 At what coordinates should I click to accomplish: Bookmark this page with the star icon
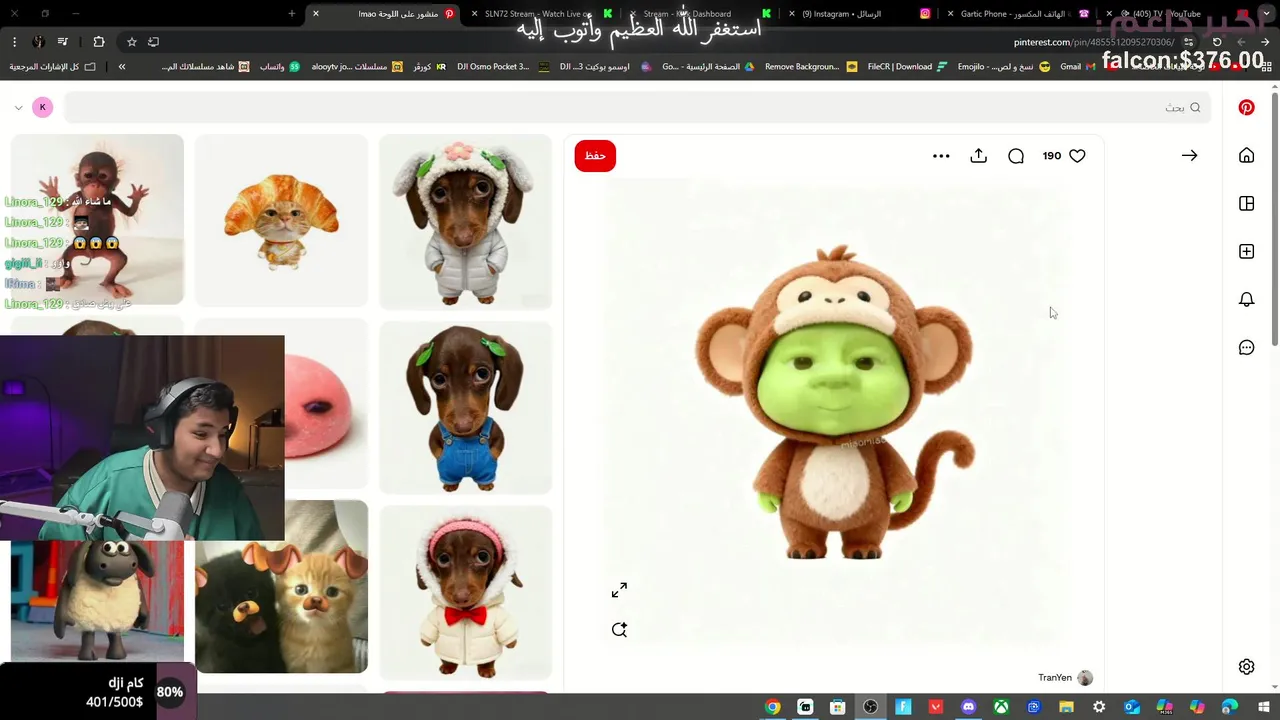(131, 42)
